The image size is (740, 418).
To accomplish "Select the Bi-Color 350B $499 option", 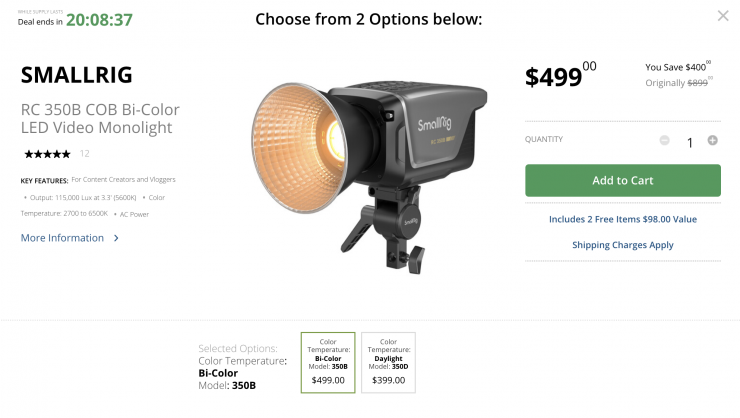I will 328,362.
